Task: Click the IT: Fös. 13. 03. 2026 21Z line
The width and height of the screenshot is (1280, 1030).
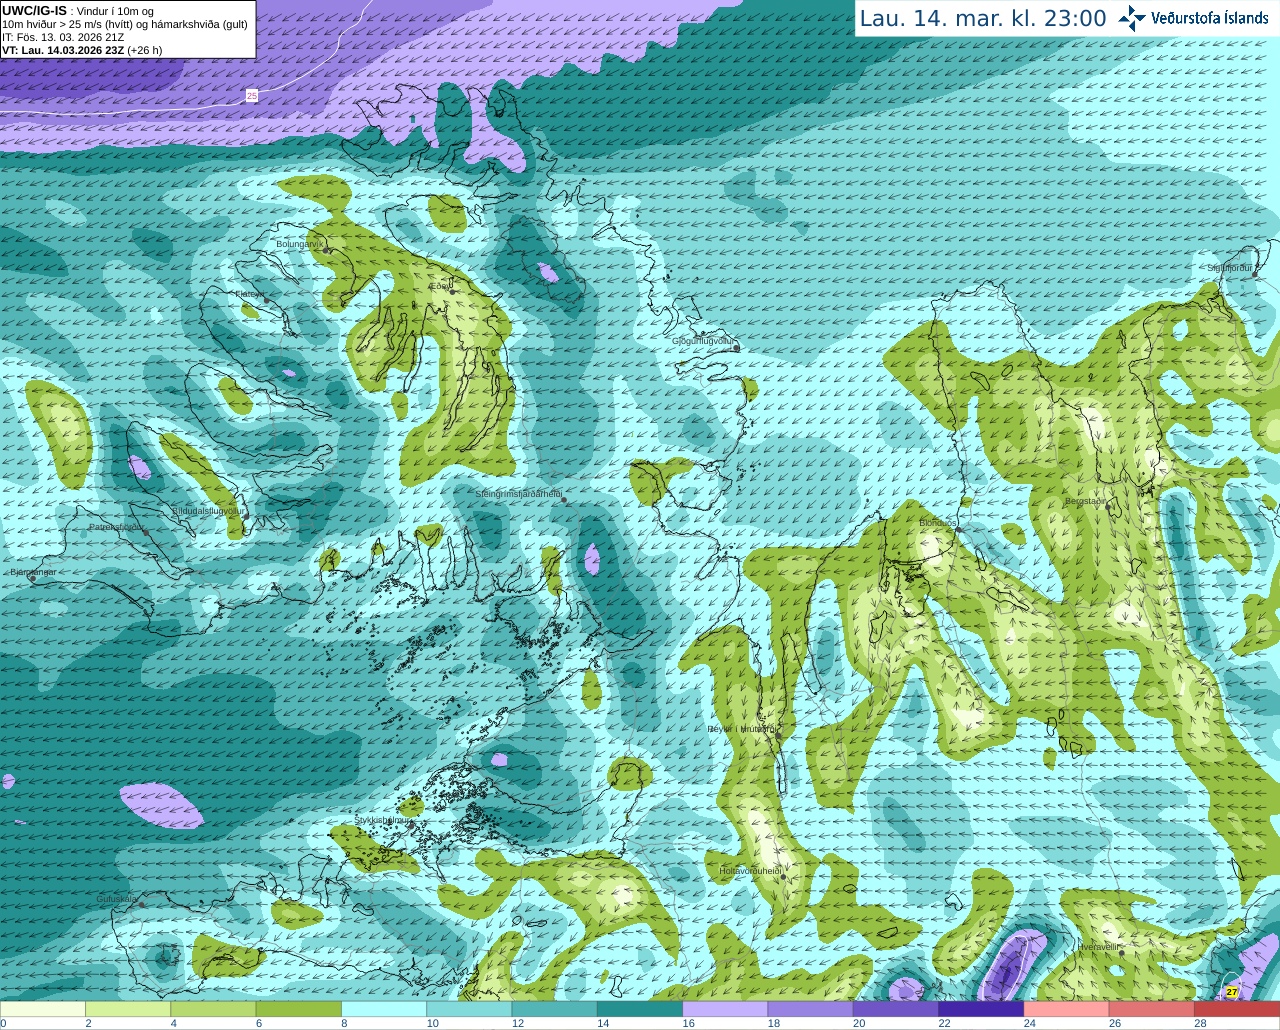Action: pos(63,37)
